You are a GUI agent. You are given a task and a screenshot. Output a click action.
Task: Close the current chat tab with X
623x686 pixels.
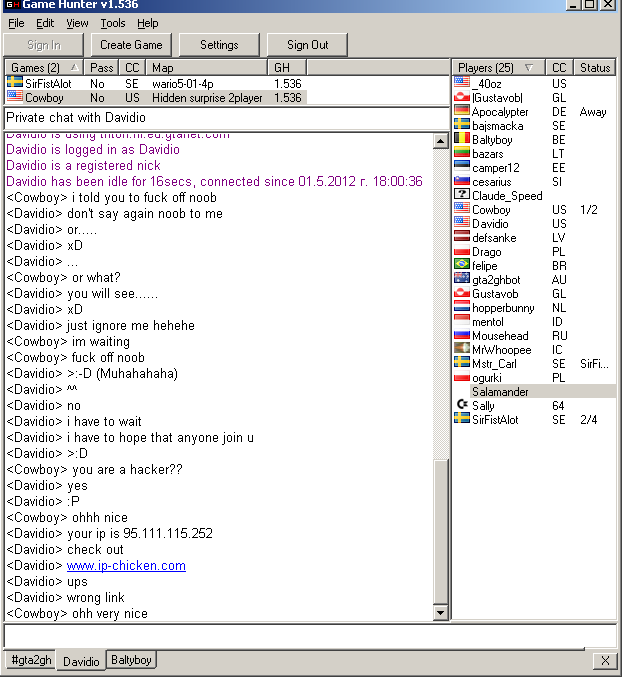pos(605,661)
